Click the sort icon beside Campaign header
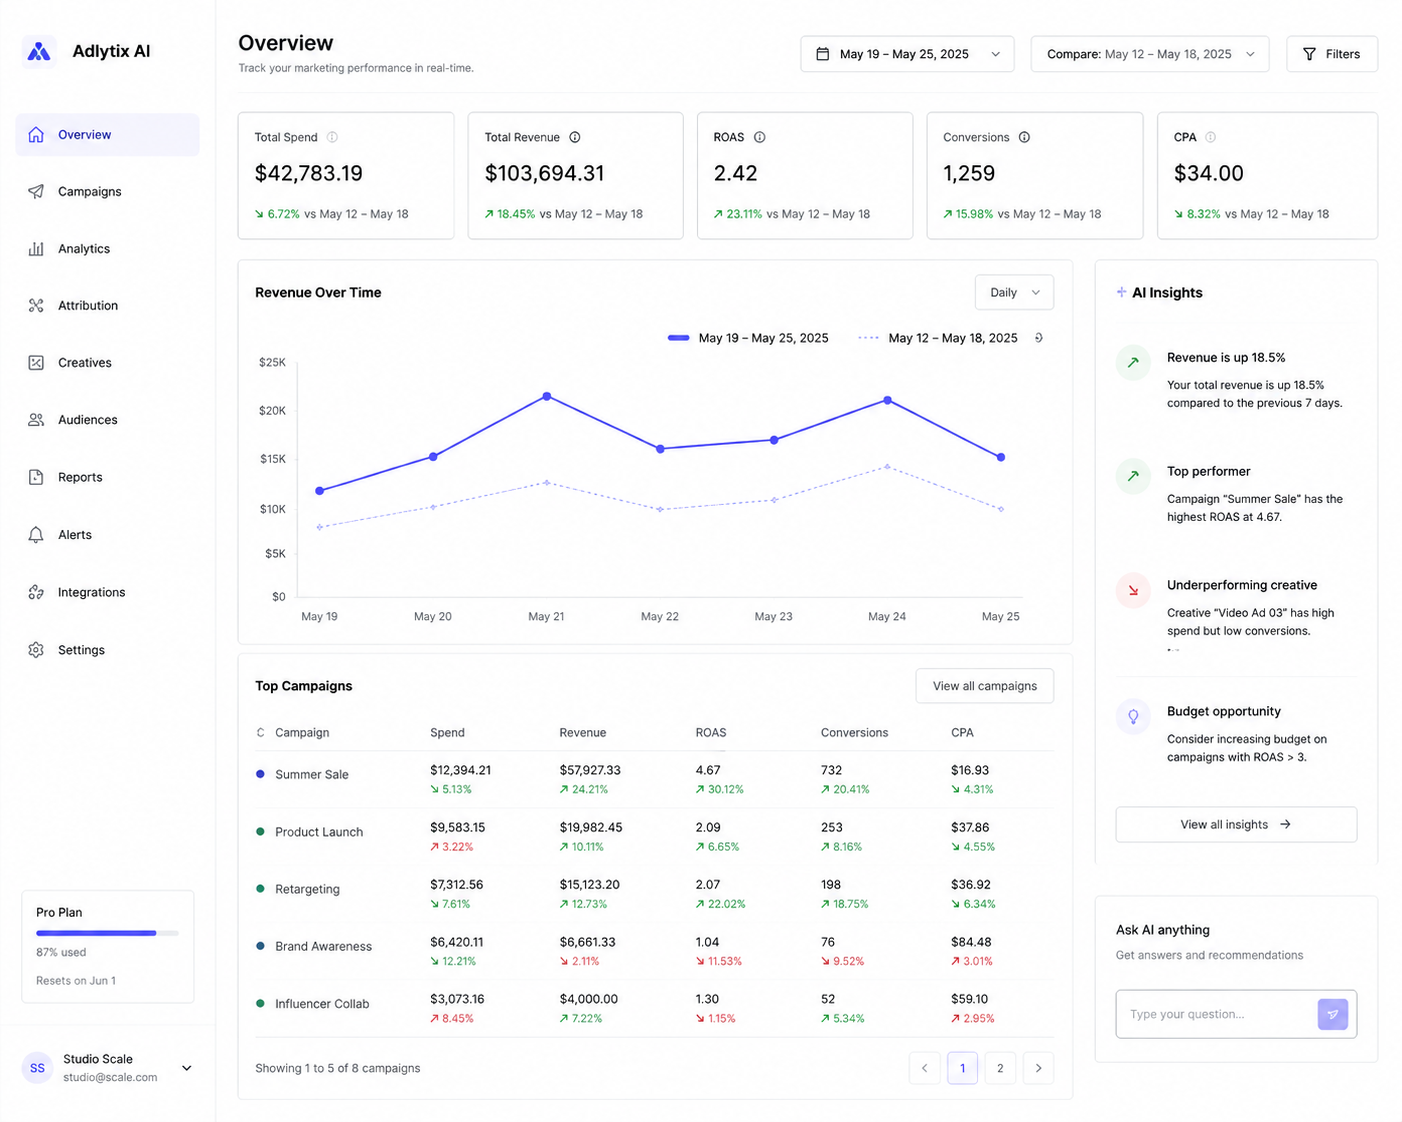The image size is (1402, 1122). tap(261, 733)
